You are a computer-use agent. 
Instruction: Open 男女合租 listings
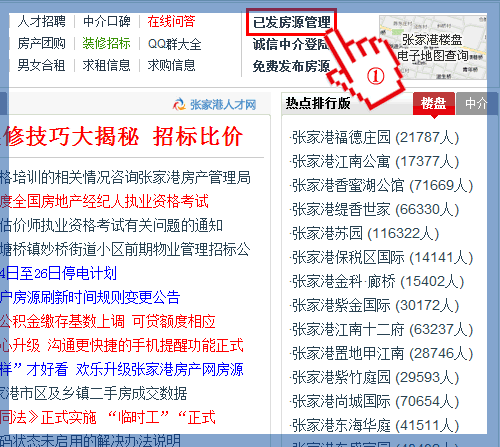[41, 65]
